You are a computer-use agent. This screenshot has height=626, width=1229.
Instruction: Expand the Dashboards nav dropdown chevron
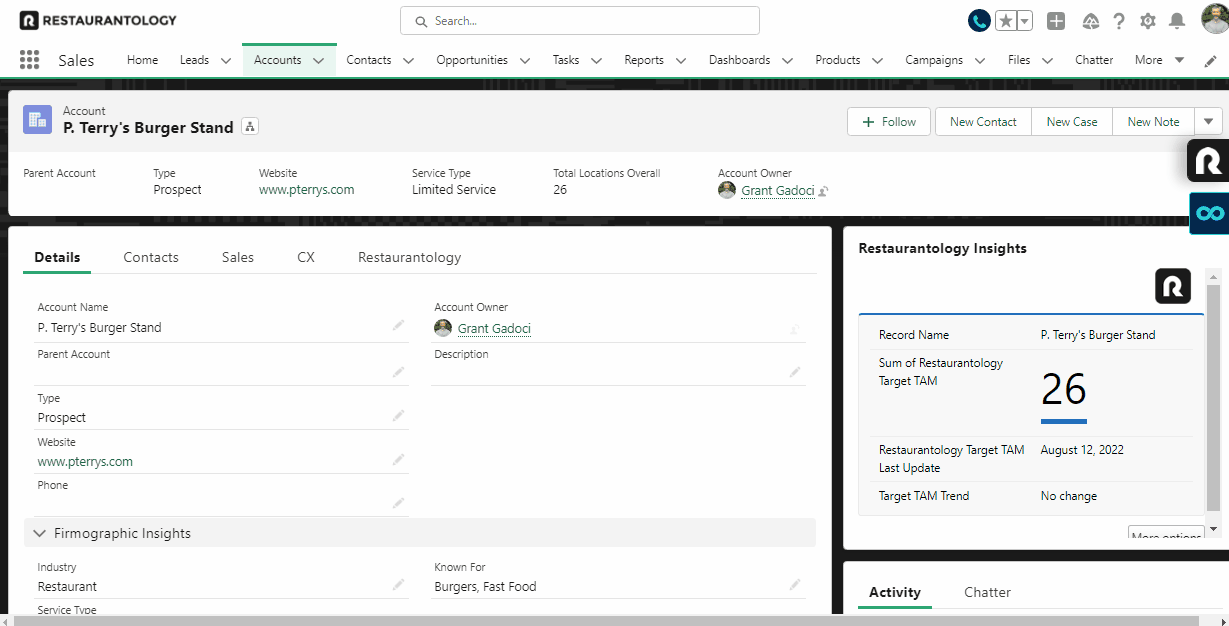[787, 61]
